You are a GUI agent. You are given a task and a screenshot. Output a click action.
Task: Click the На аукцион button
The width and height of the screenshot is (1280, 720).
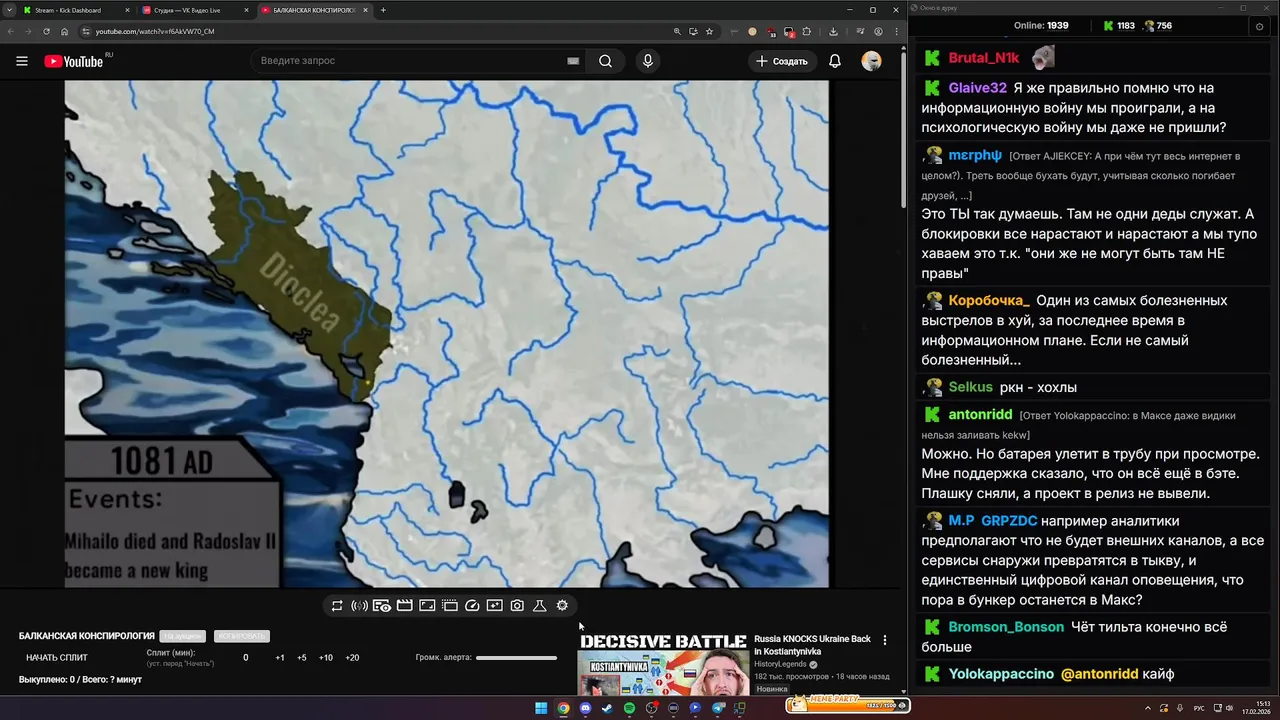pyautogui.click(x=182, y=636)
